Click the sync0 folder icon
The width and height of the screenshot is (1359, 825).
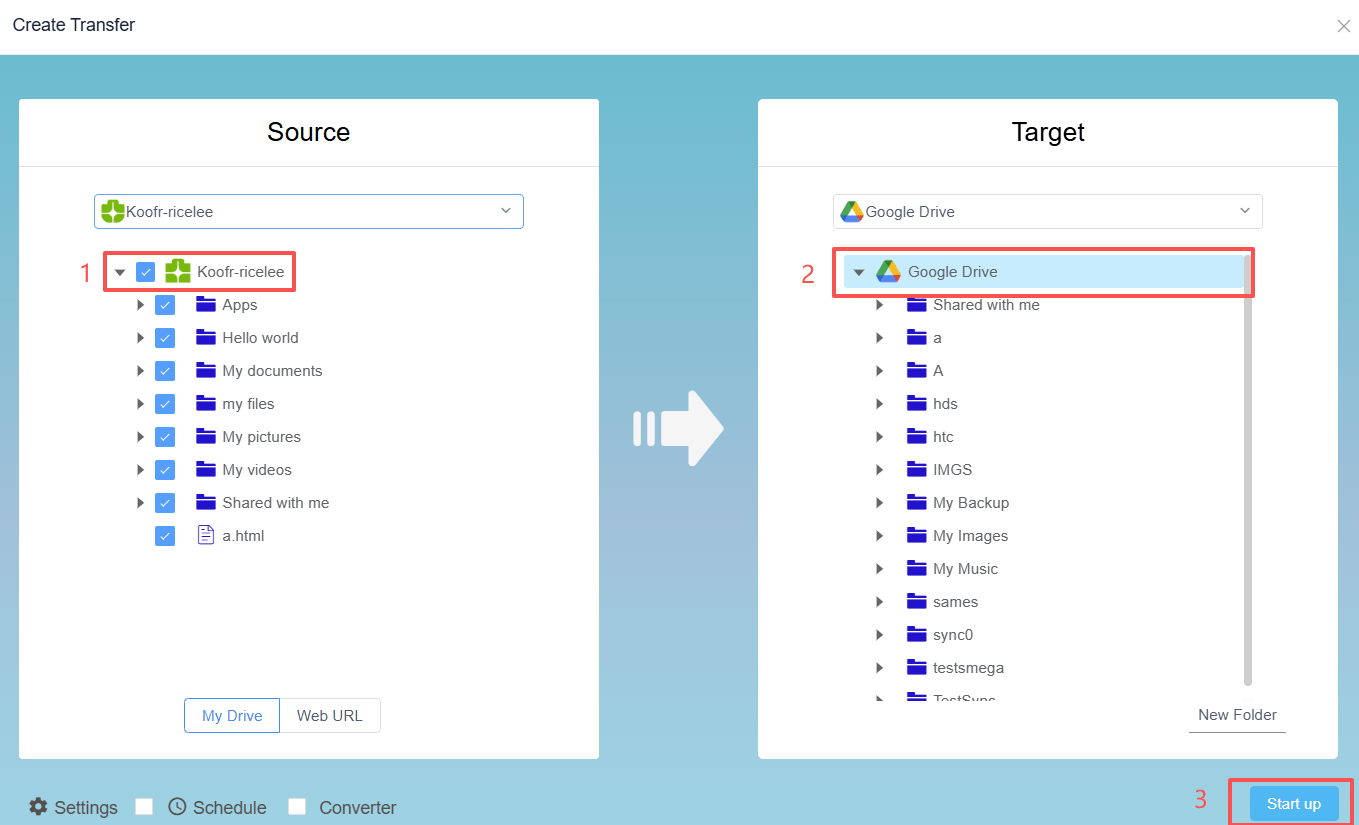click(x=917, y=634)
